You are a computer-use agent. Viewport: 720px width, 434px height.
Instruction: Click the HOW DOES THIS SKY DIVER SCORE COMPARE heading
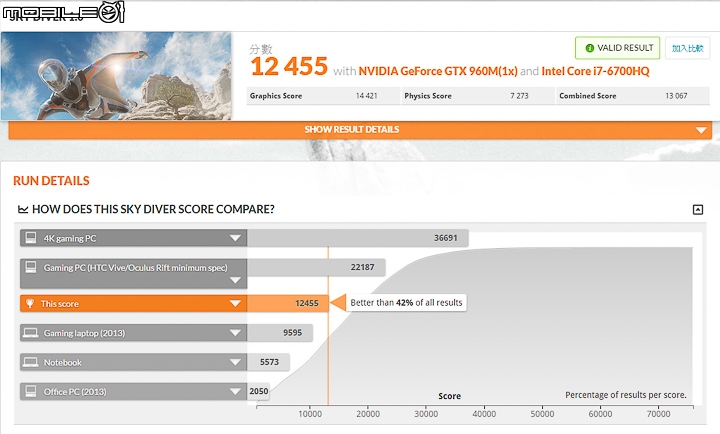tap(153, 209)
